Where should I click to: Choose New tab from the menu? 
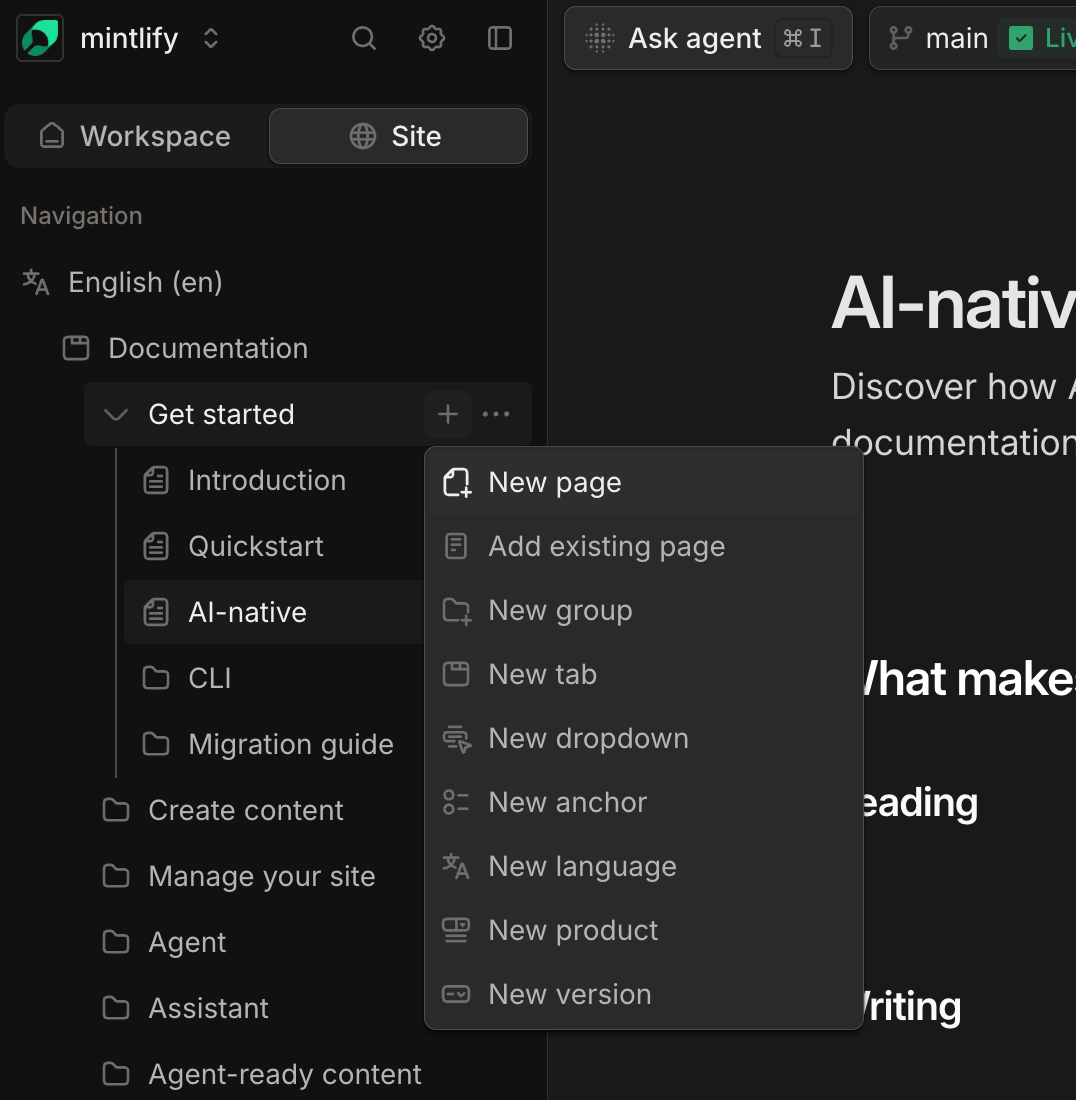643,674
